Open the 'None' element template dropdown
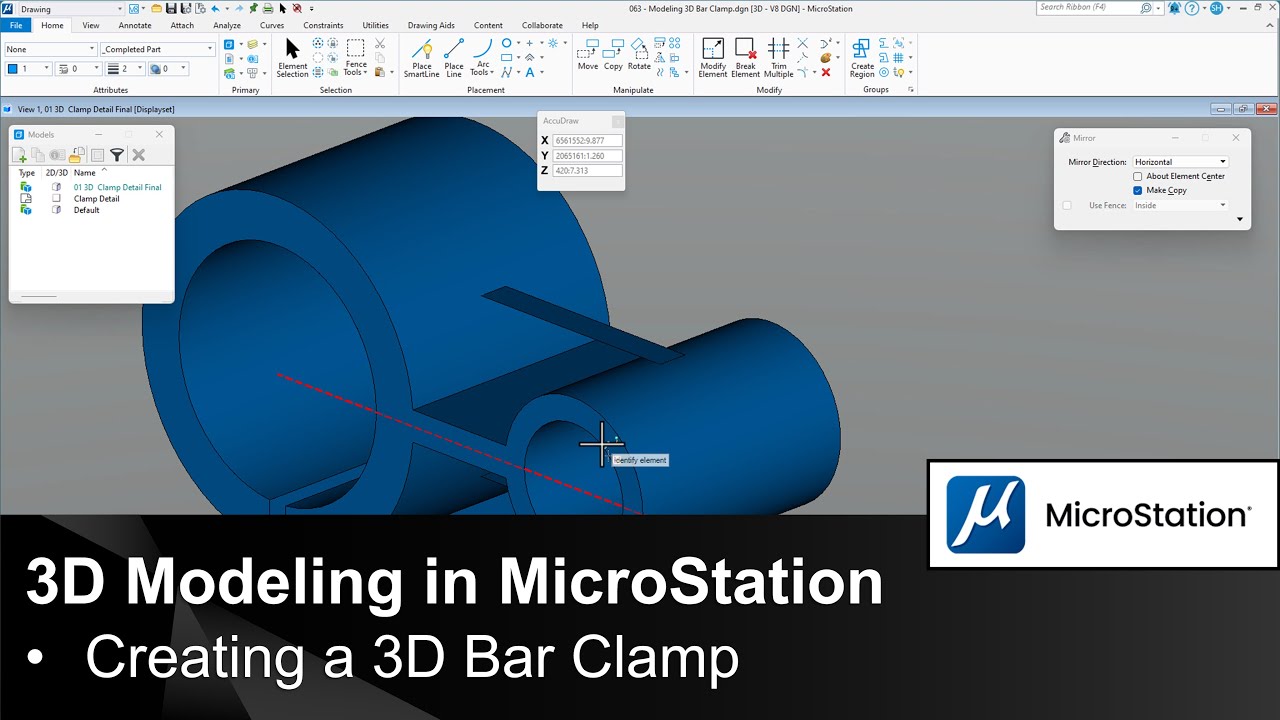 coord(50,49)
